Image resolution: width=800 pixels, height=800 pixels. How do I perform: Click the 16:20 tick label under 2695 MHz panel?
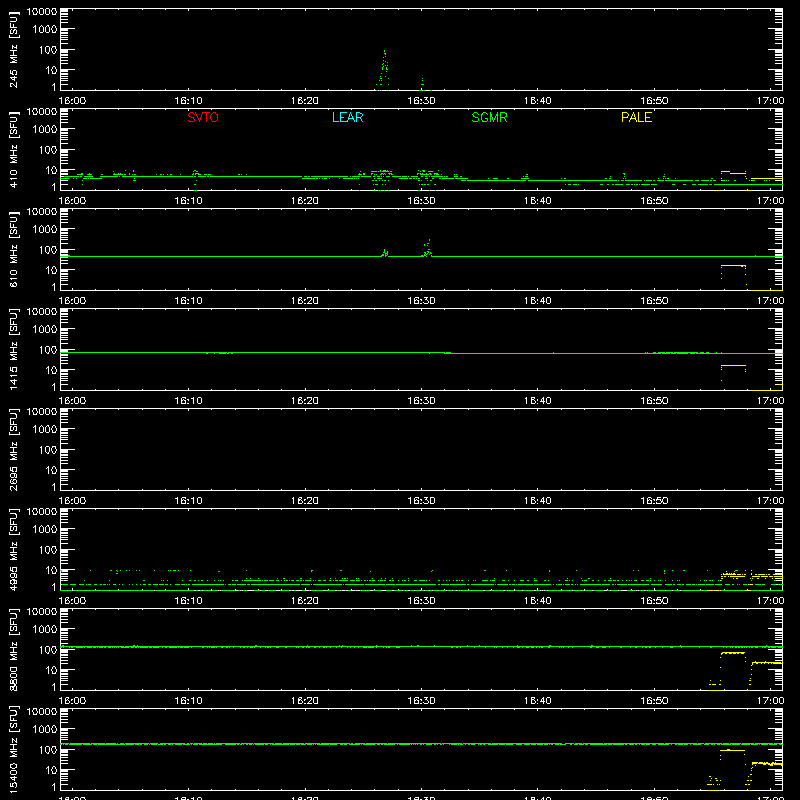305,501
